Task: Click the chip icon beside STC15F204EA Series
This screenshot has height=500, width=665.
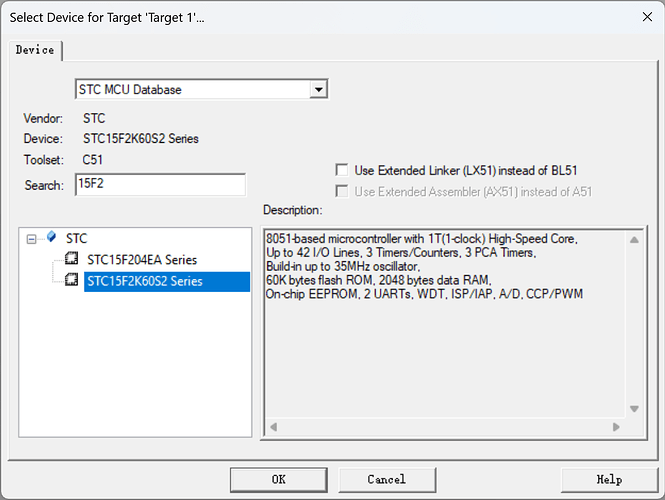Action: click(72, 258)
